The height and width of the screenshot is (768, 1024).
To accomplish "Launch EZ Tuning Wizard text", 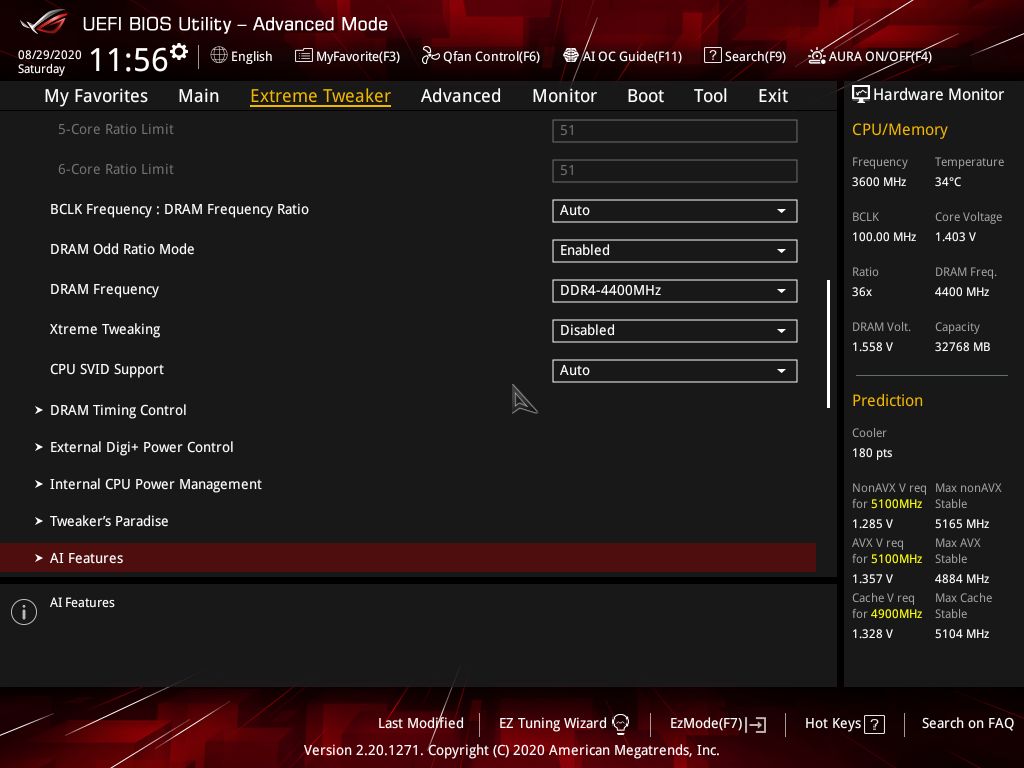I will (552, 724).
